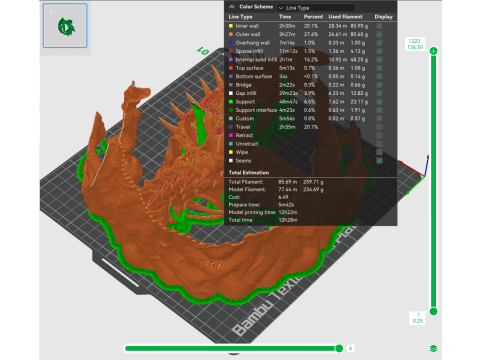Viewport: 480px width, 360px height.
Task: Toggle Sparse infill display checkbox
Action: coord(379,51)
